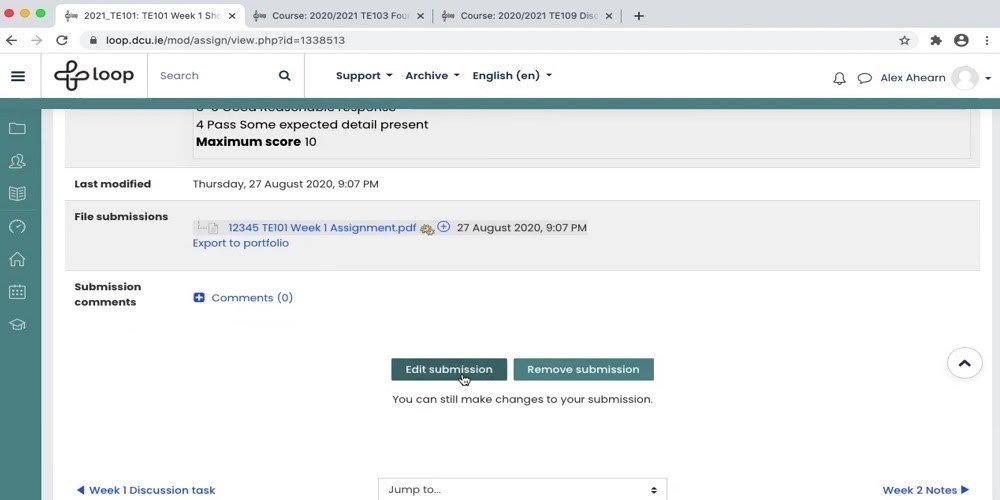The image size is (1000, 500).
Task: Switch to the TE109 course browser tab
Action: coord(526,15)
